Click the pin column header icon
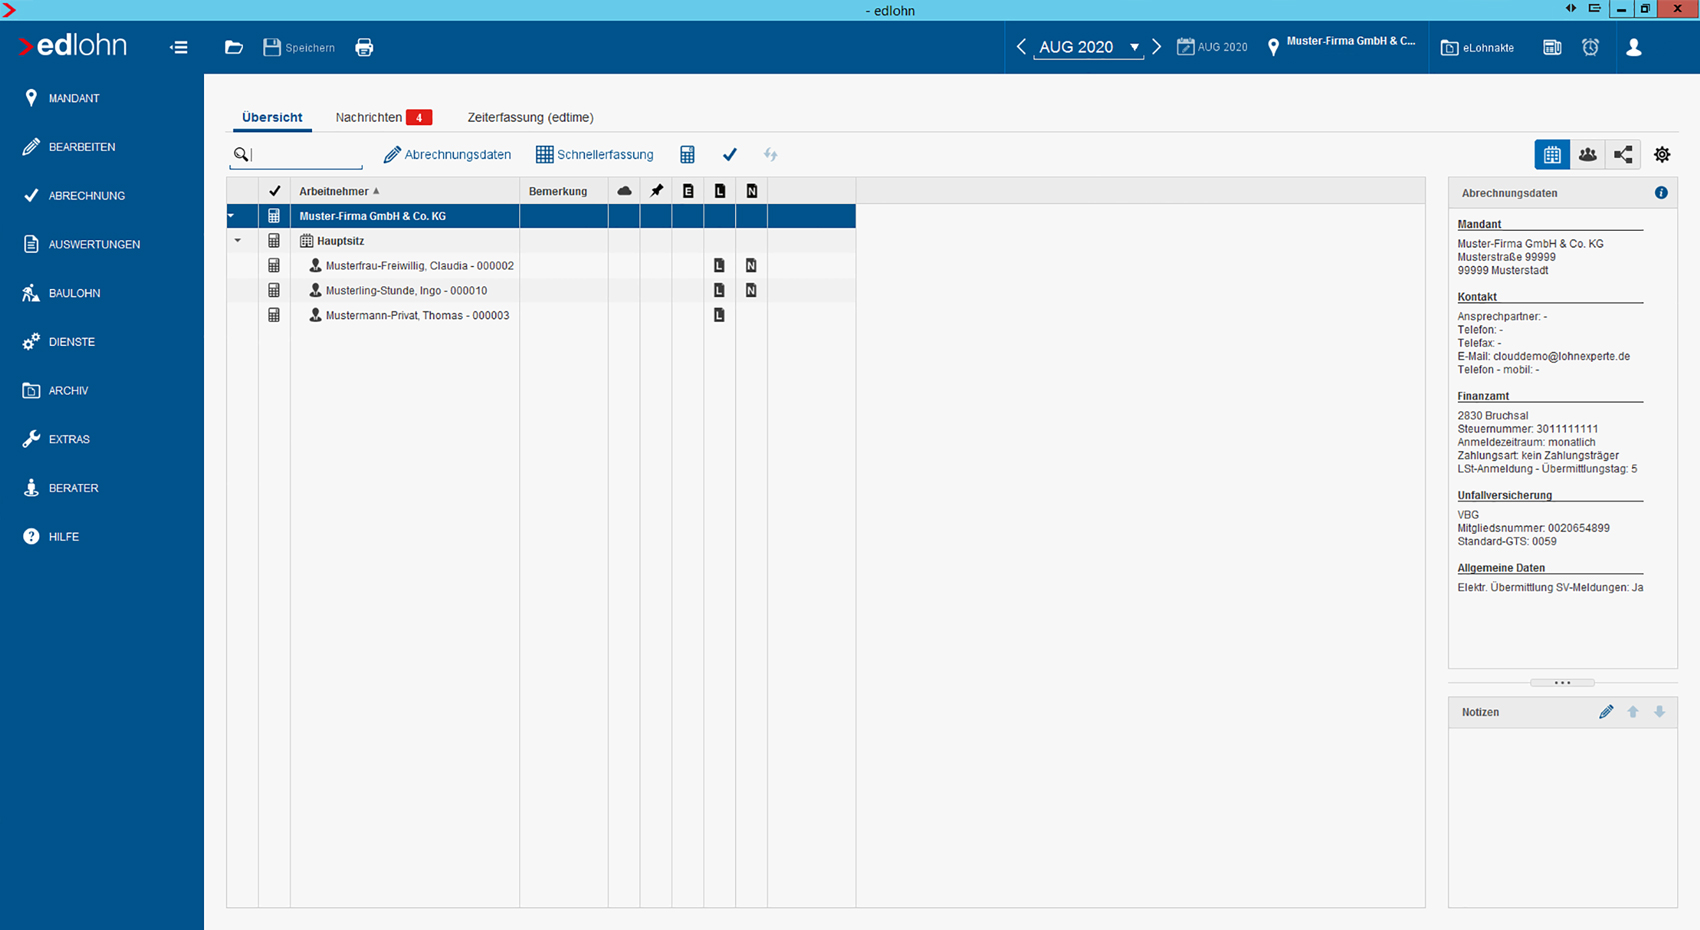 pyautogui.click(x=656, y=191)
